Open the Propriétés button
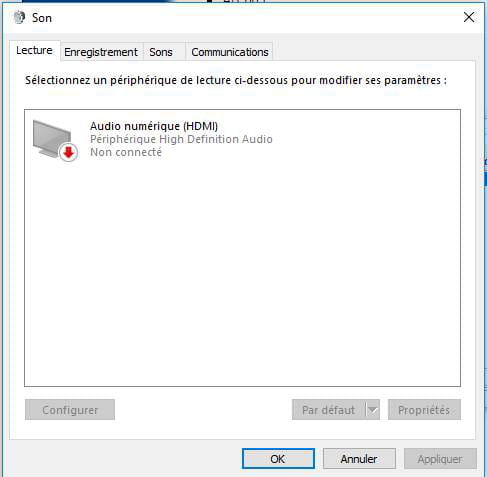 coord(424,410)
